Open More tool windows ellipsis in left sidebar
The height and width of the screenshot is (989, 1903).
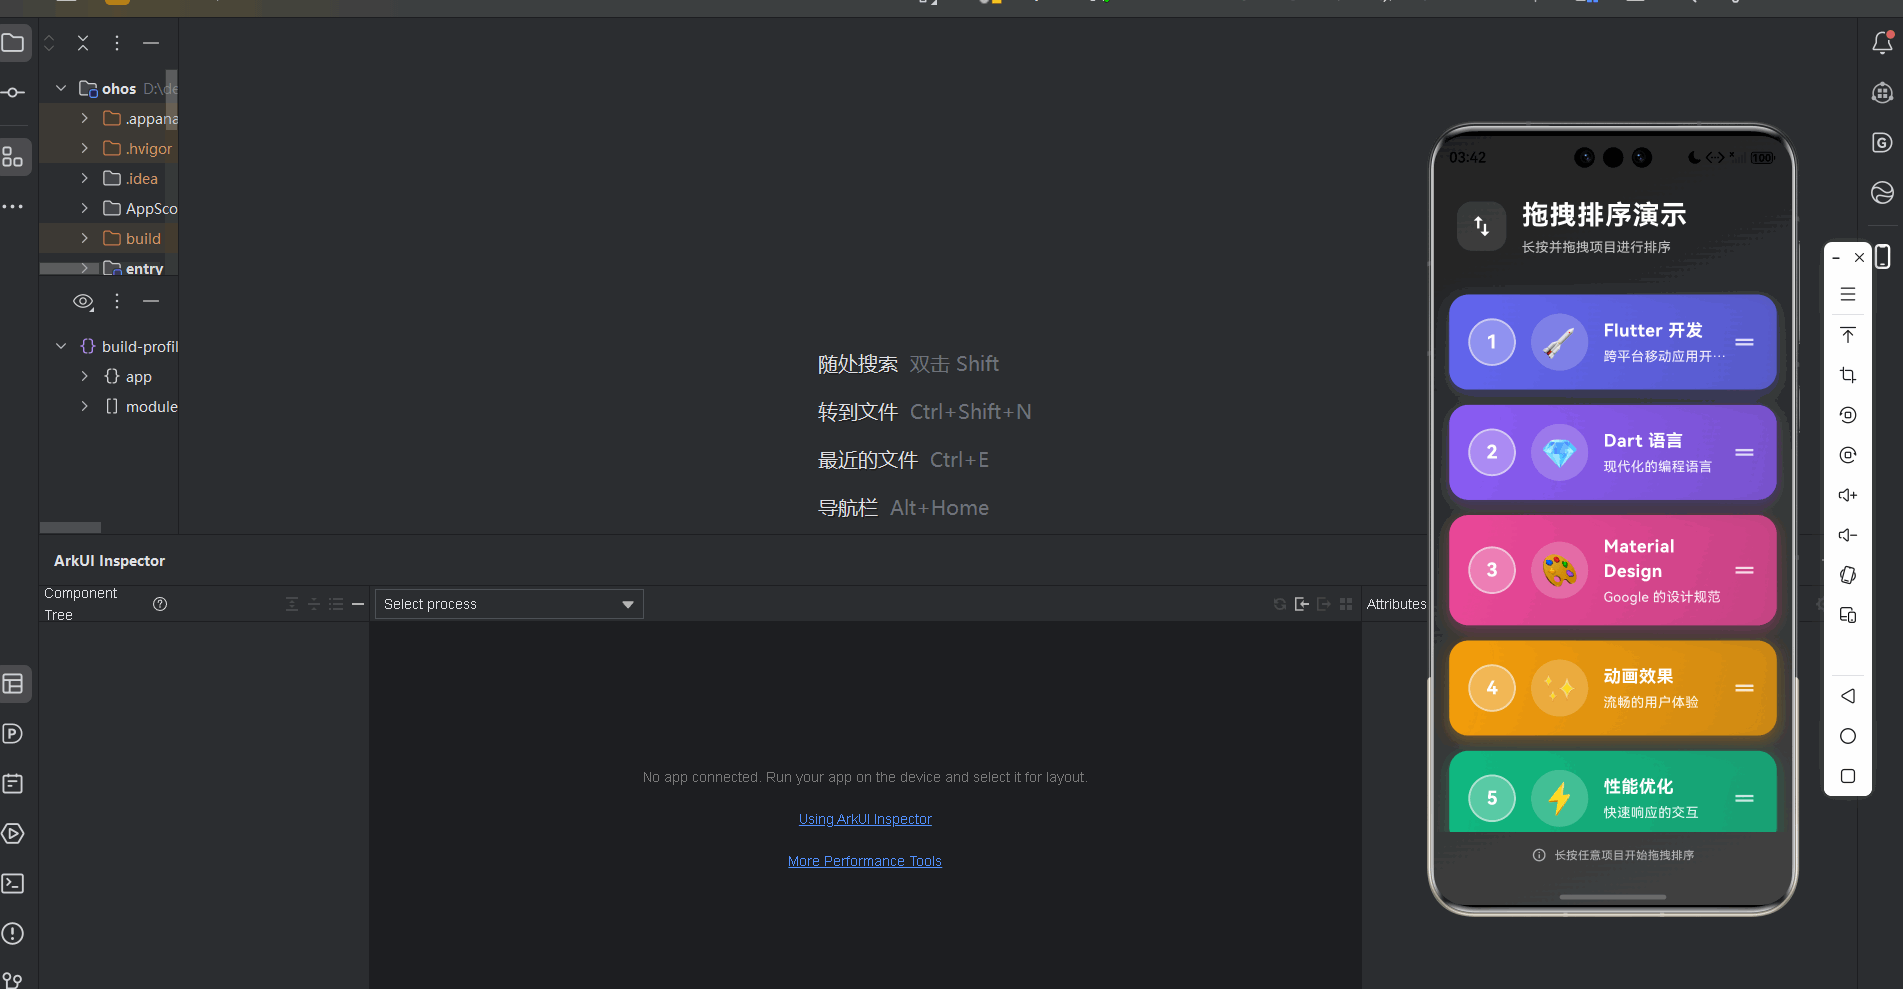click(x=13, y=207)
